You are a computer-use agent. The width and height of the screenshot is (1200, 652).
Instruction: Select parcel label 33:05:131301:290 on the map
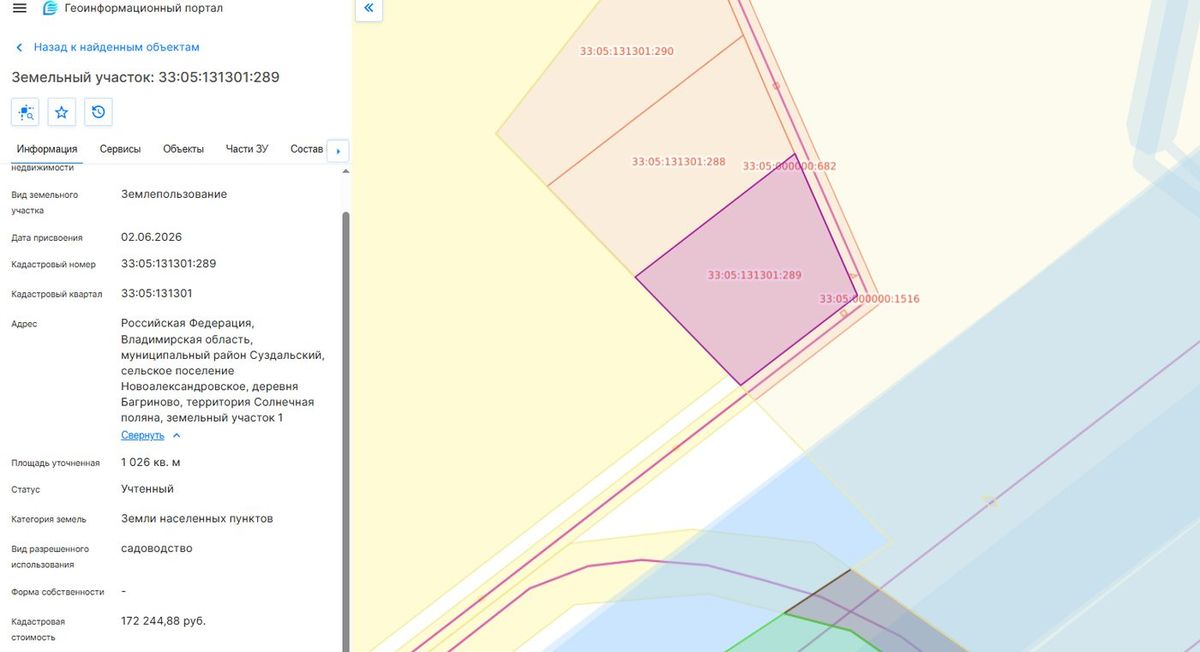627,51
